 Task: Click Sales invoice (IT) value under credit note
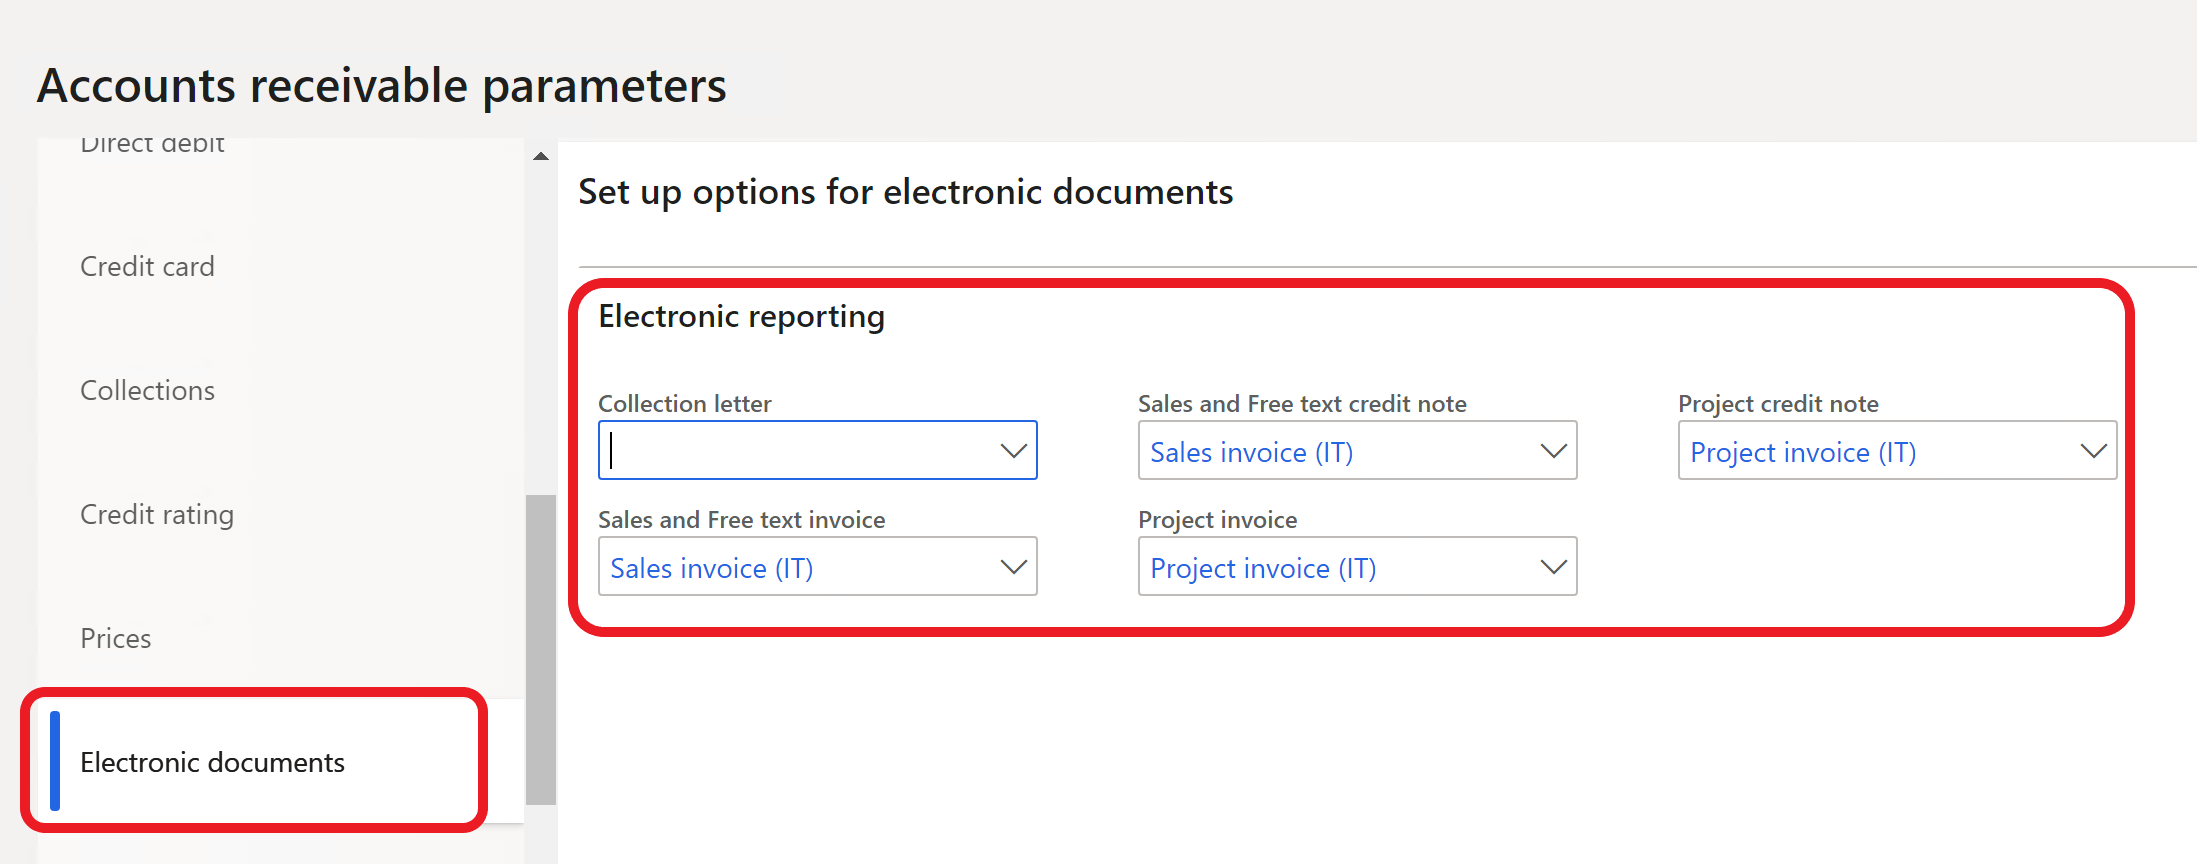point(1251,453)
